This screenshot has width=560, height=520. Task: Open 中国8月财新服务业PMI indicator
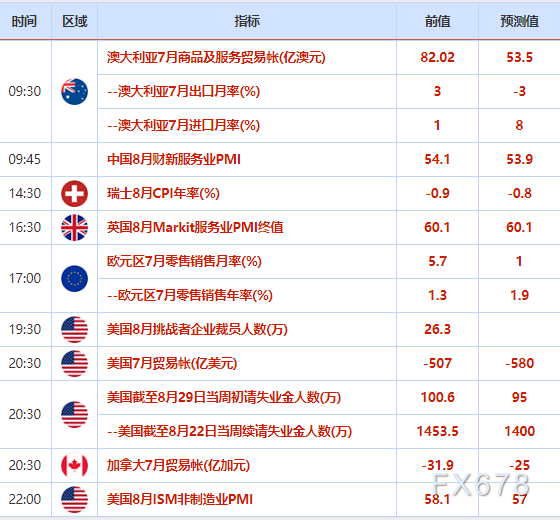[174, 159]
